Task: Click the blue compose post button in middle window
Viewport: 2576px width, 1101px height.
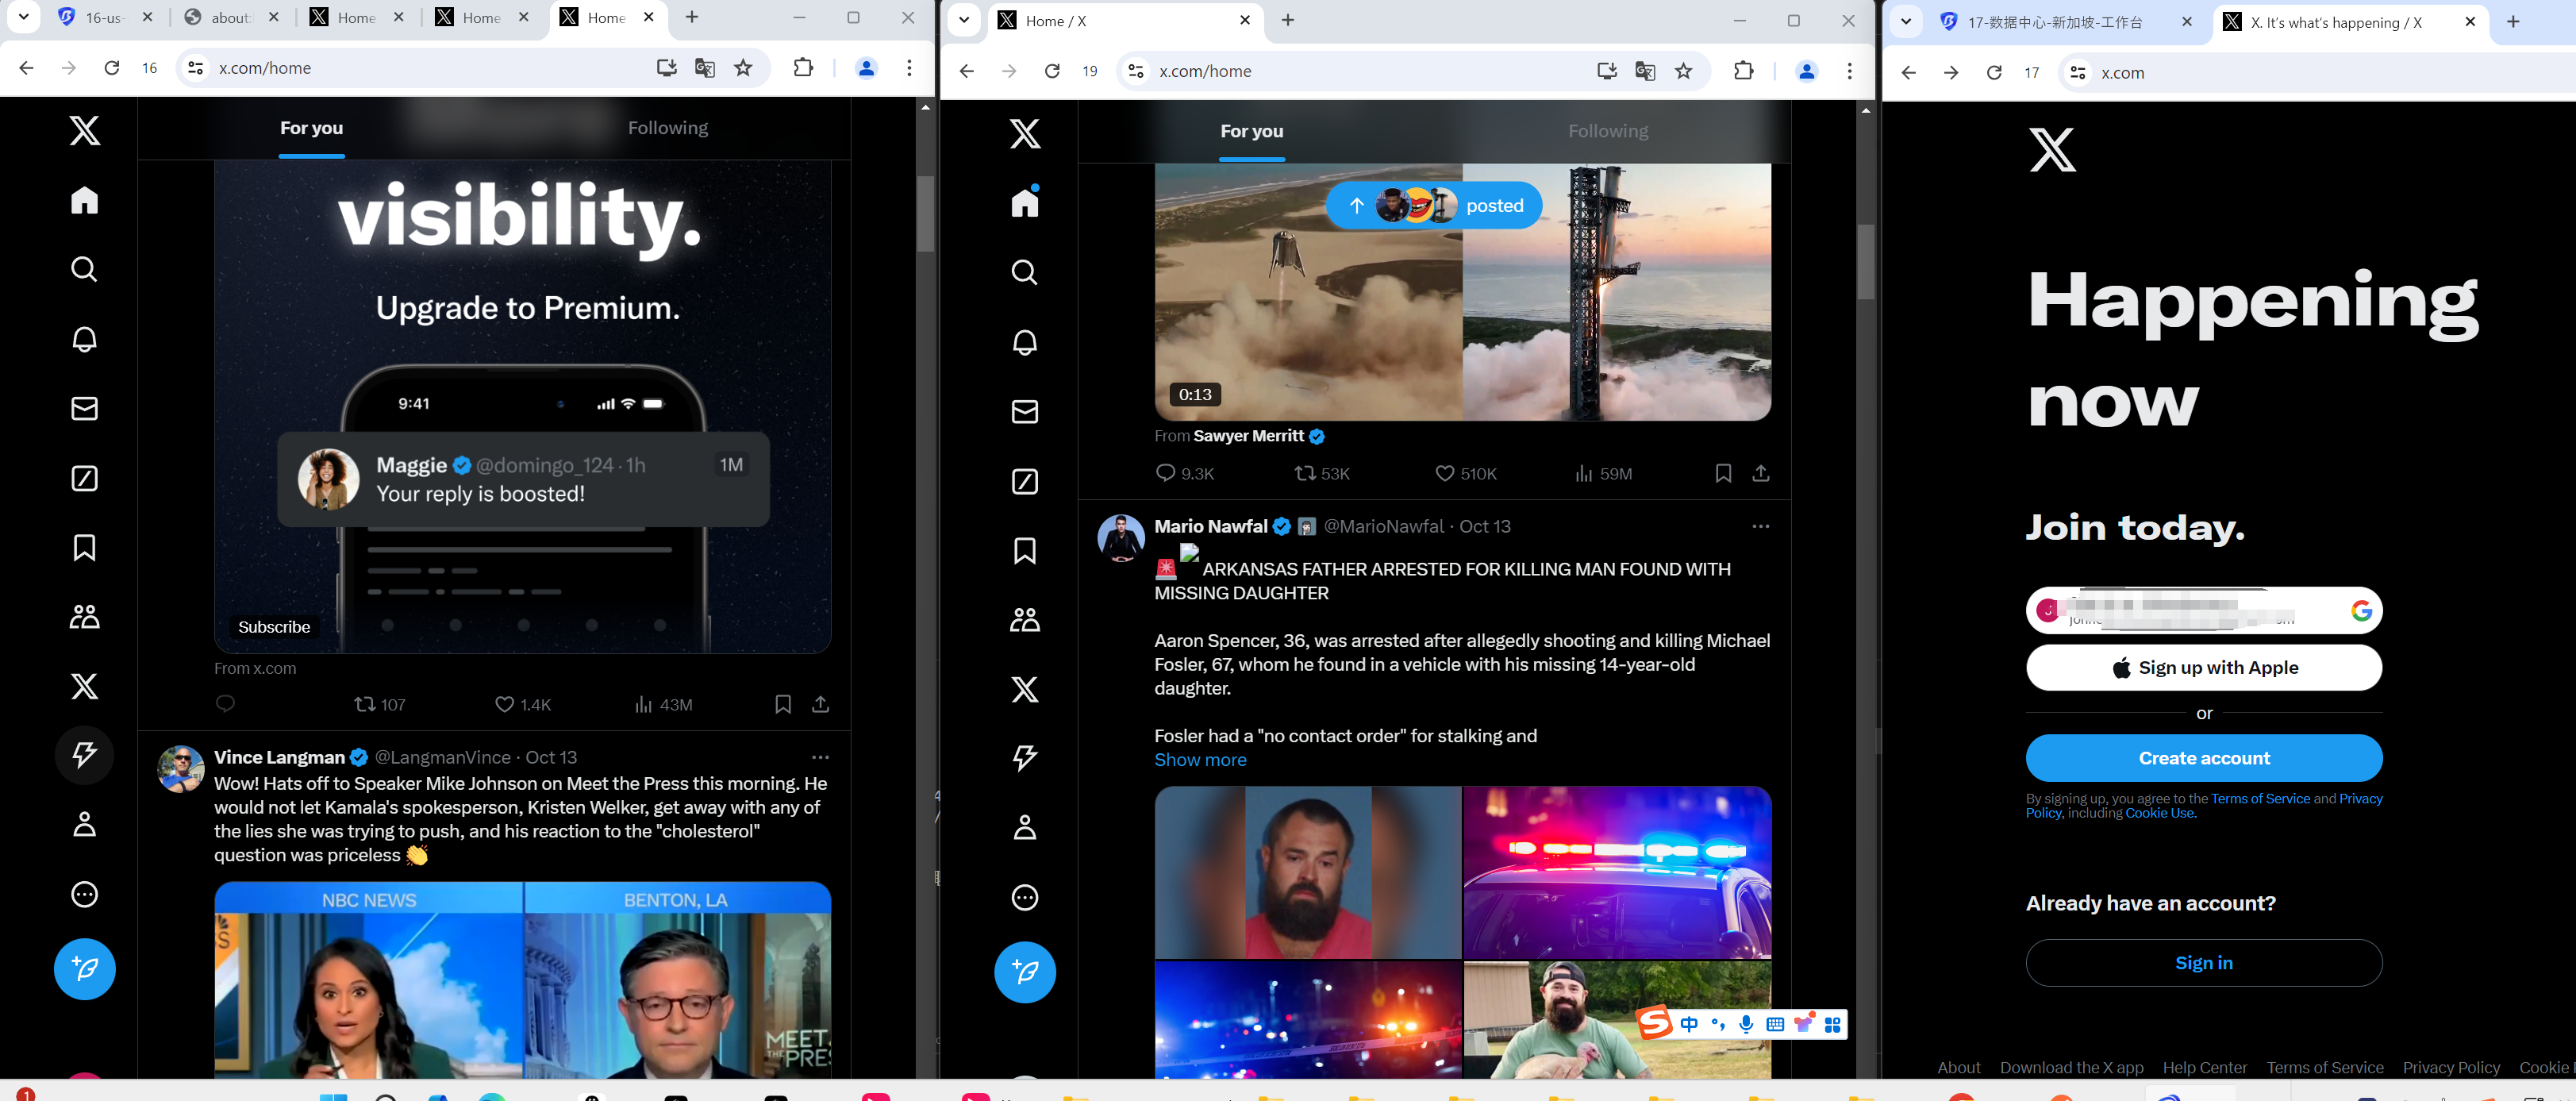Action: pos(1024,971)
